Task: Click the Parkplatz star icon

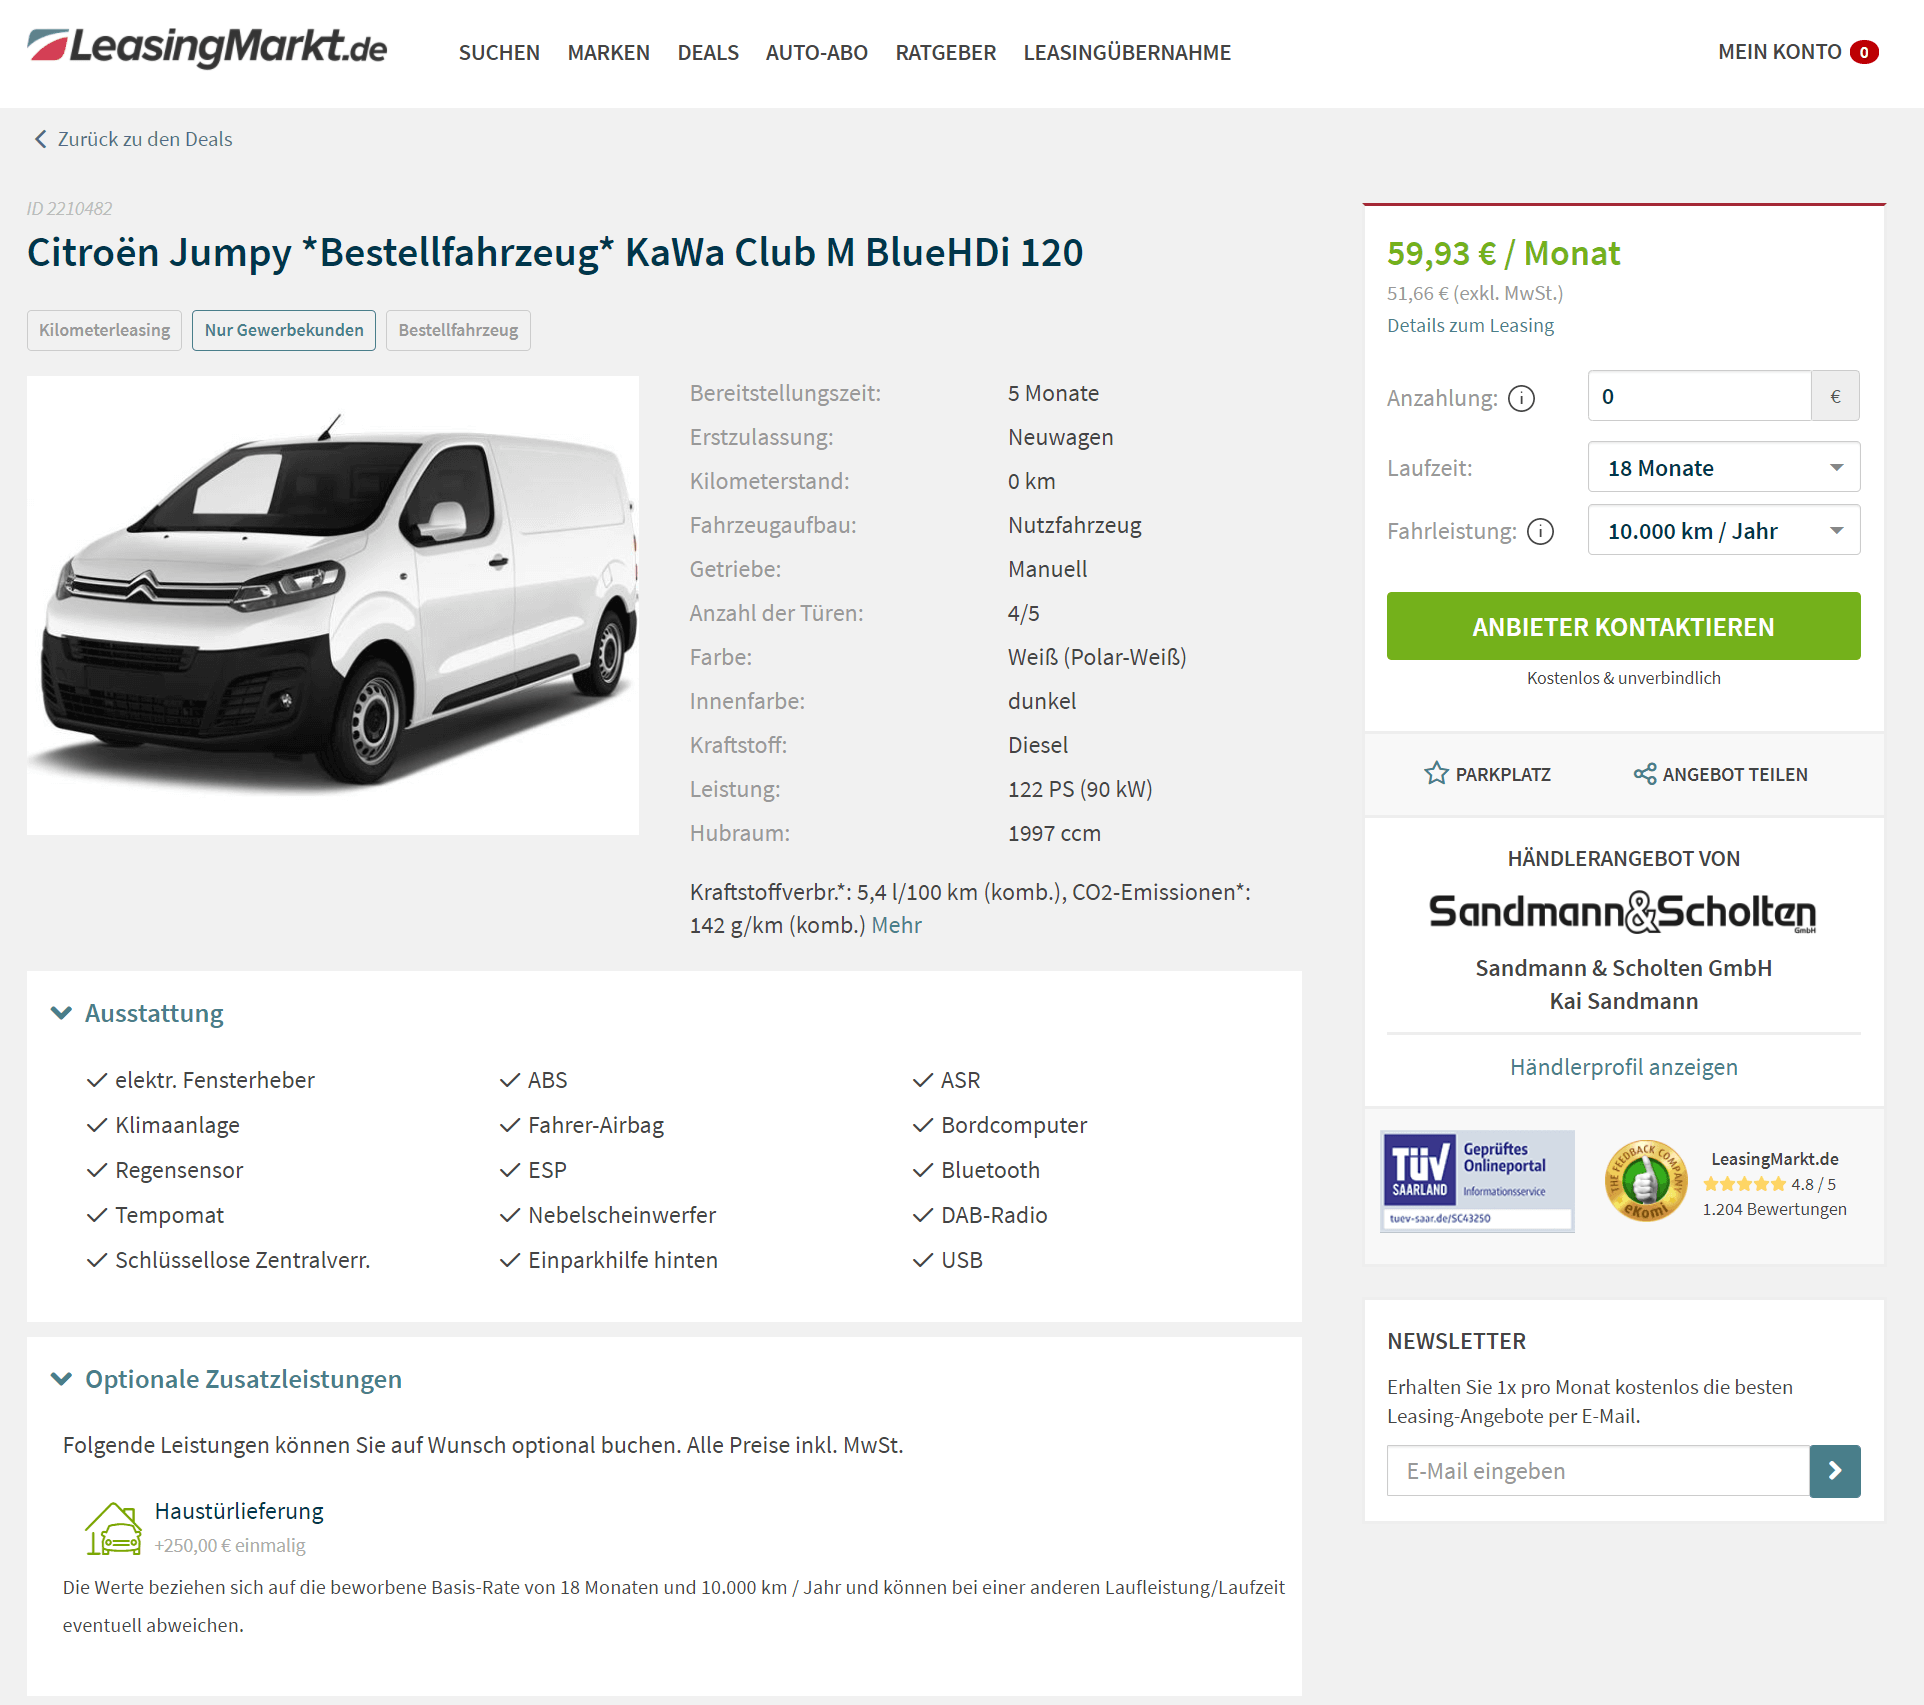Action: pyautogui.click(x=1436, y=773)
